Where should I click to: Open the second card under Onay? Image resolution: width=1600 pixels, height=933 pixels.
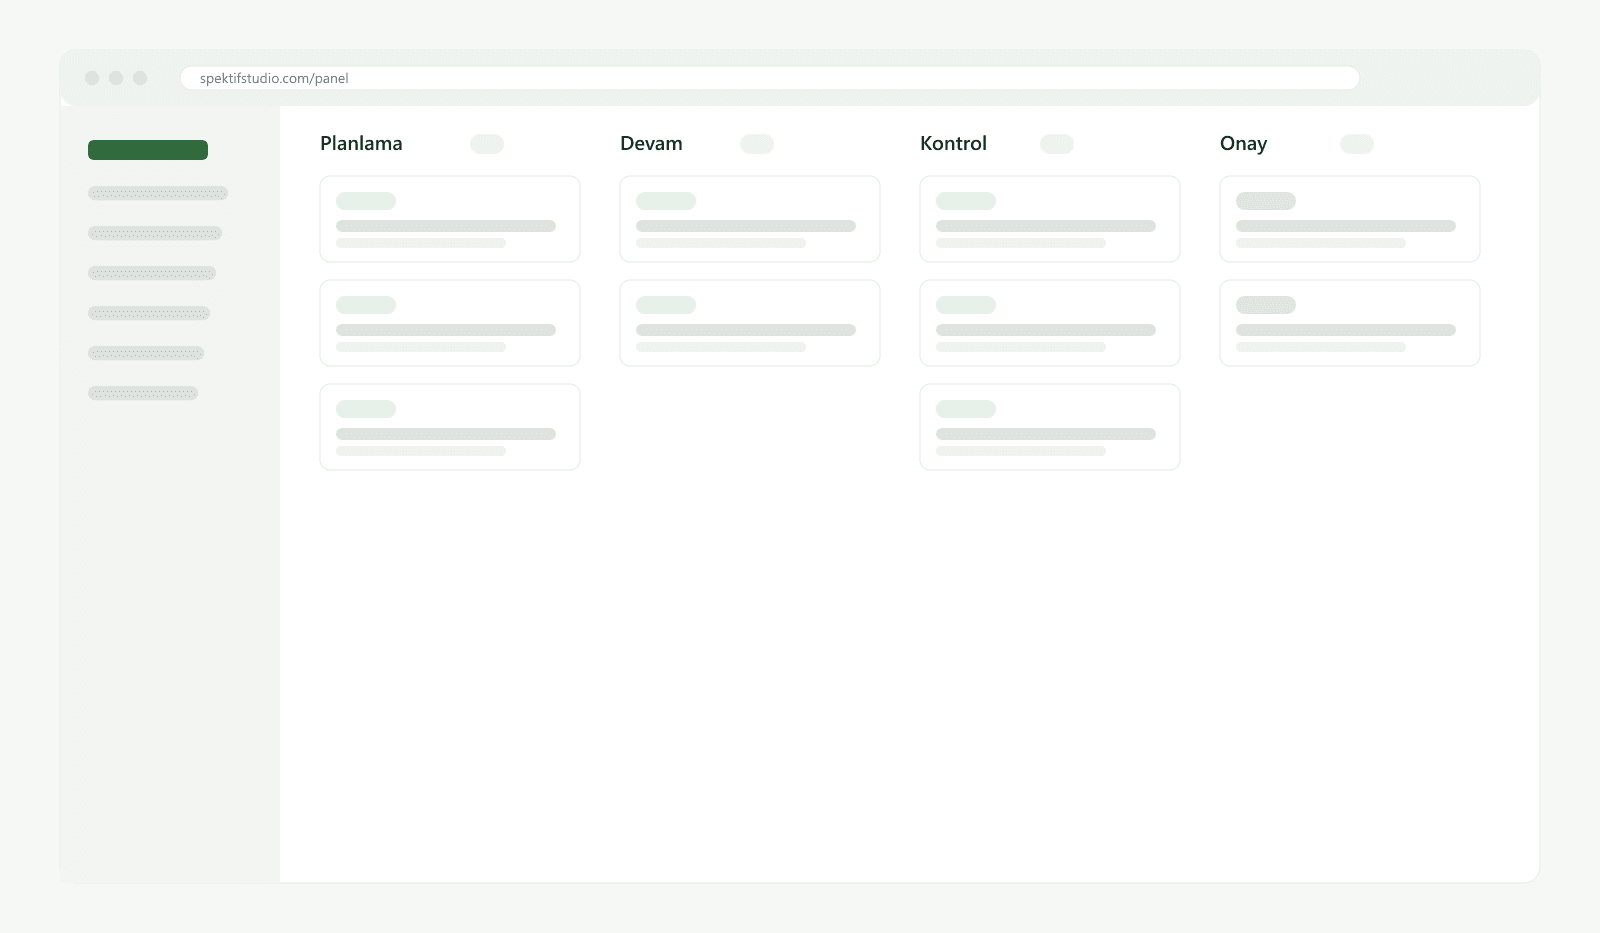pyautogui.click(x=1350, y=323)
